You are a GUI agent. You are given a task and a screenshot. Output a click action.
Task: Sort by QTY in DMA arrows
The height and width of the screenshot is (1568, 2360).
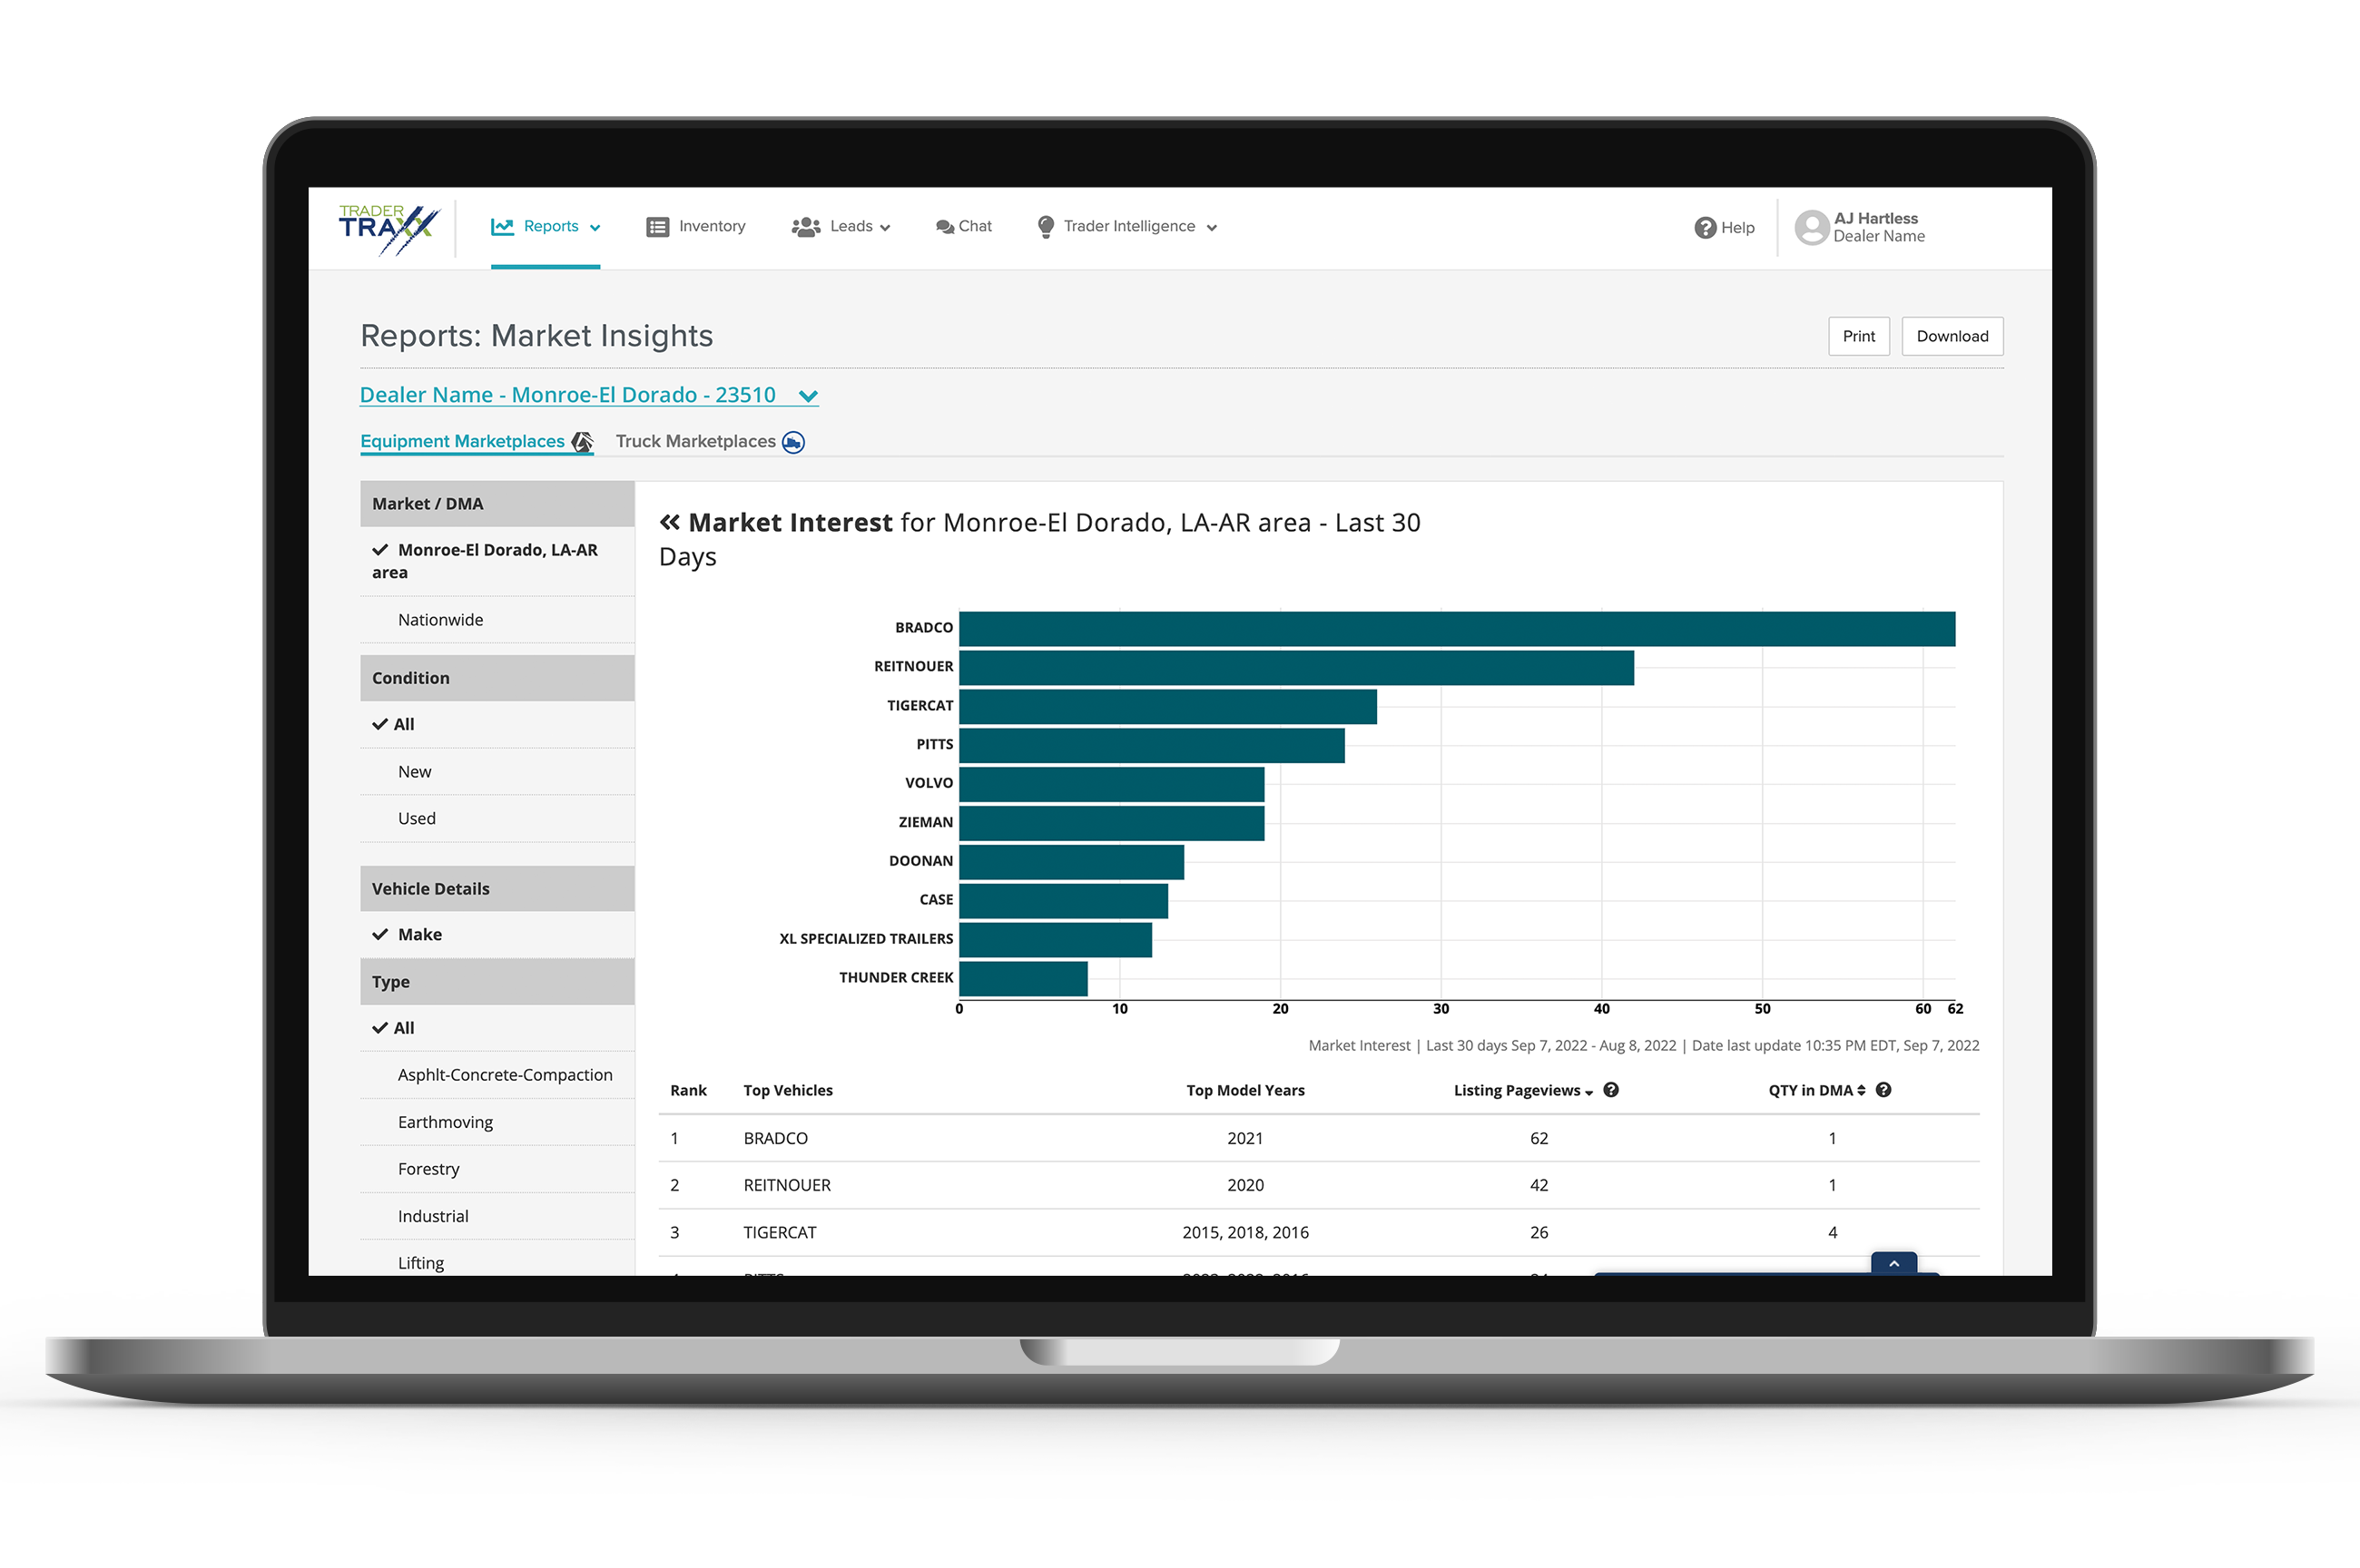point(1861,1090)
